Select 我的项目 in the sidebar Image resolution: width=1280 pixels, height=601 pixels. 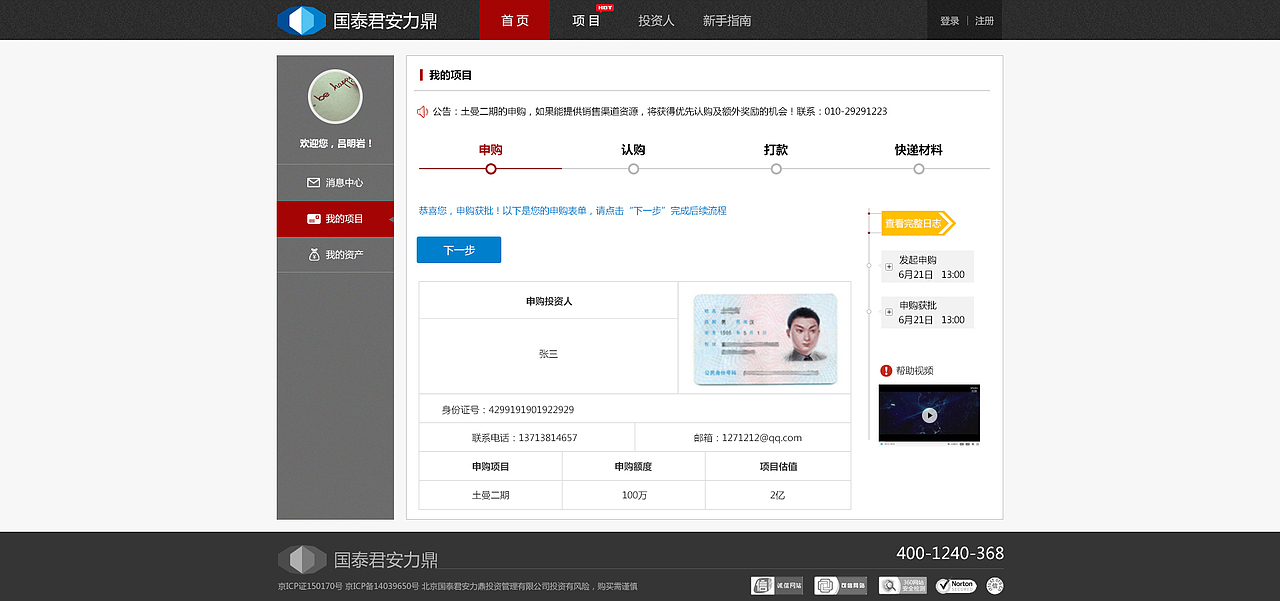tap(335, 219)
